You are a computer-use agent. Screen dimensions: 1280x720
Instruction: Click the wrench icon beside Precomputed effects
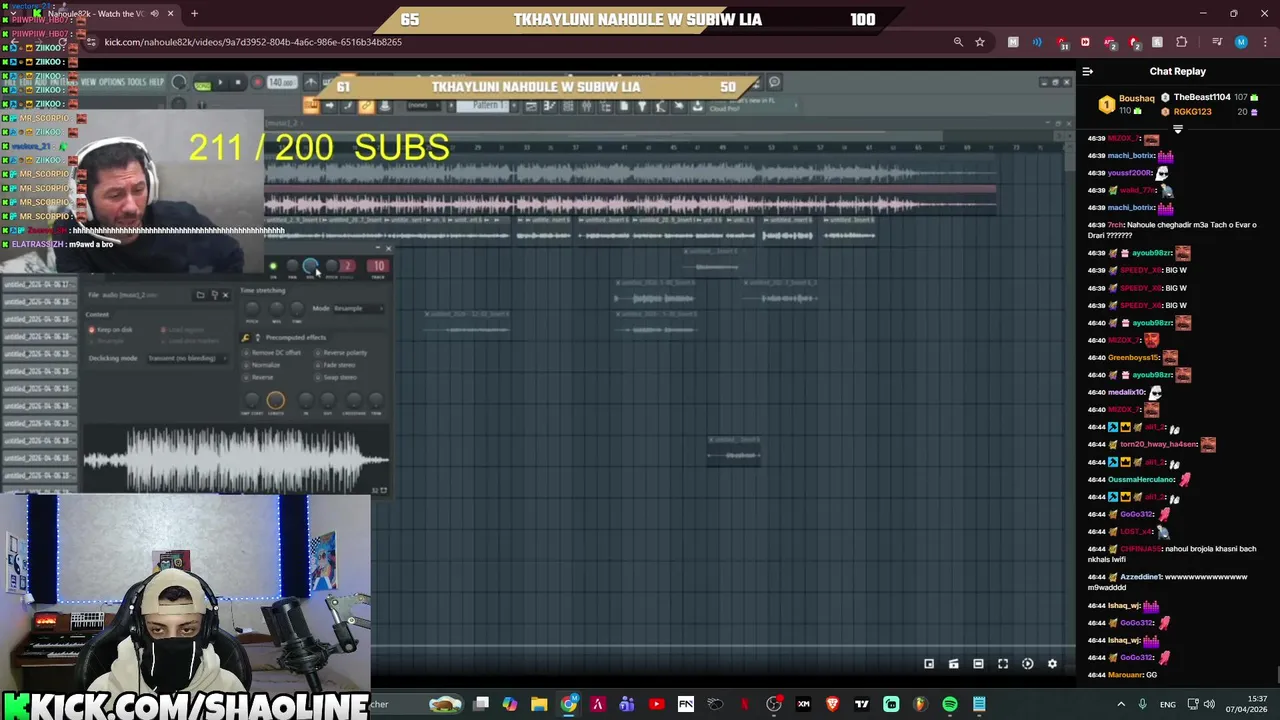(246, 337)
